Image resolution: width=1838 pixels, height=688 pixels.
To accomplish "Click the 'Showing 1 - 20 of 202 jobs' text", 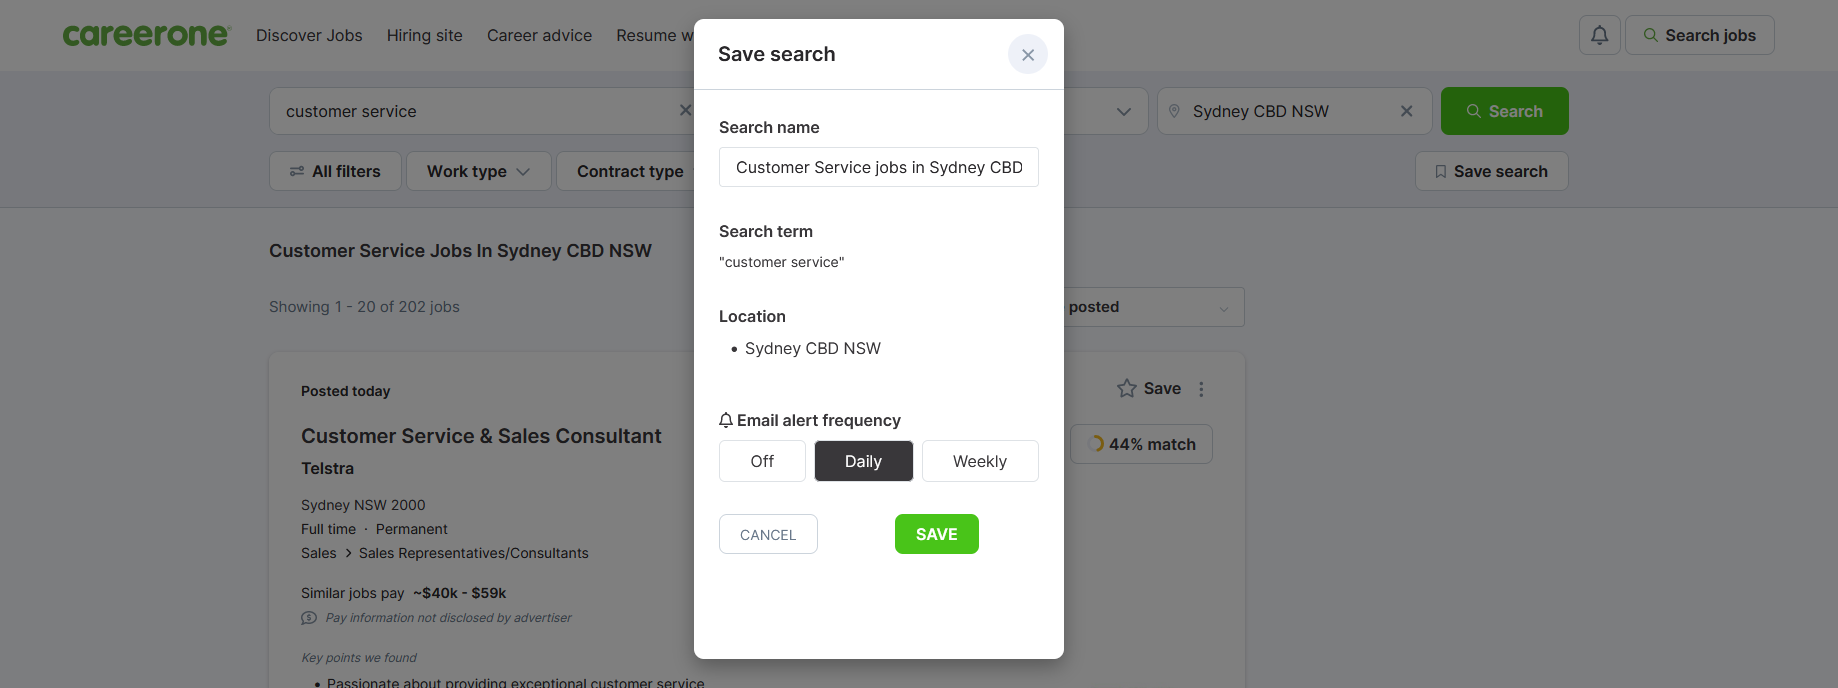I will click(364, 307).
